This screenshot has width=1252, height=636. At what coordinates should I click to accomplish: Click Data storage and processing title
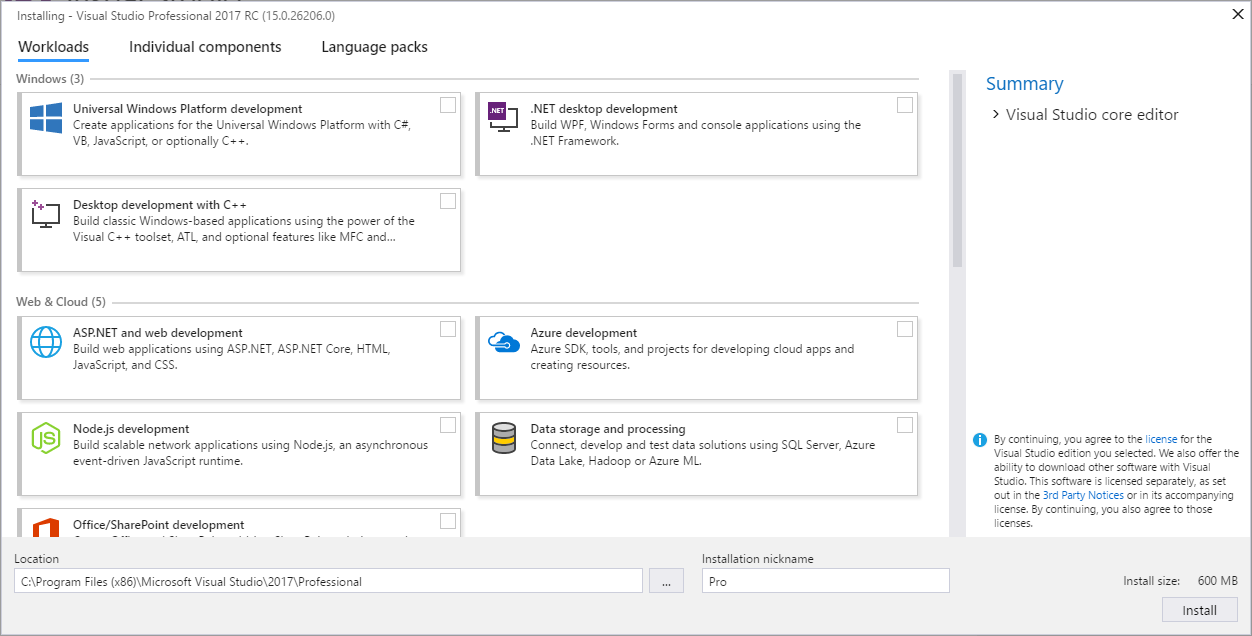coord(608,429)
